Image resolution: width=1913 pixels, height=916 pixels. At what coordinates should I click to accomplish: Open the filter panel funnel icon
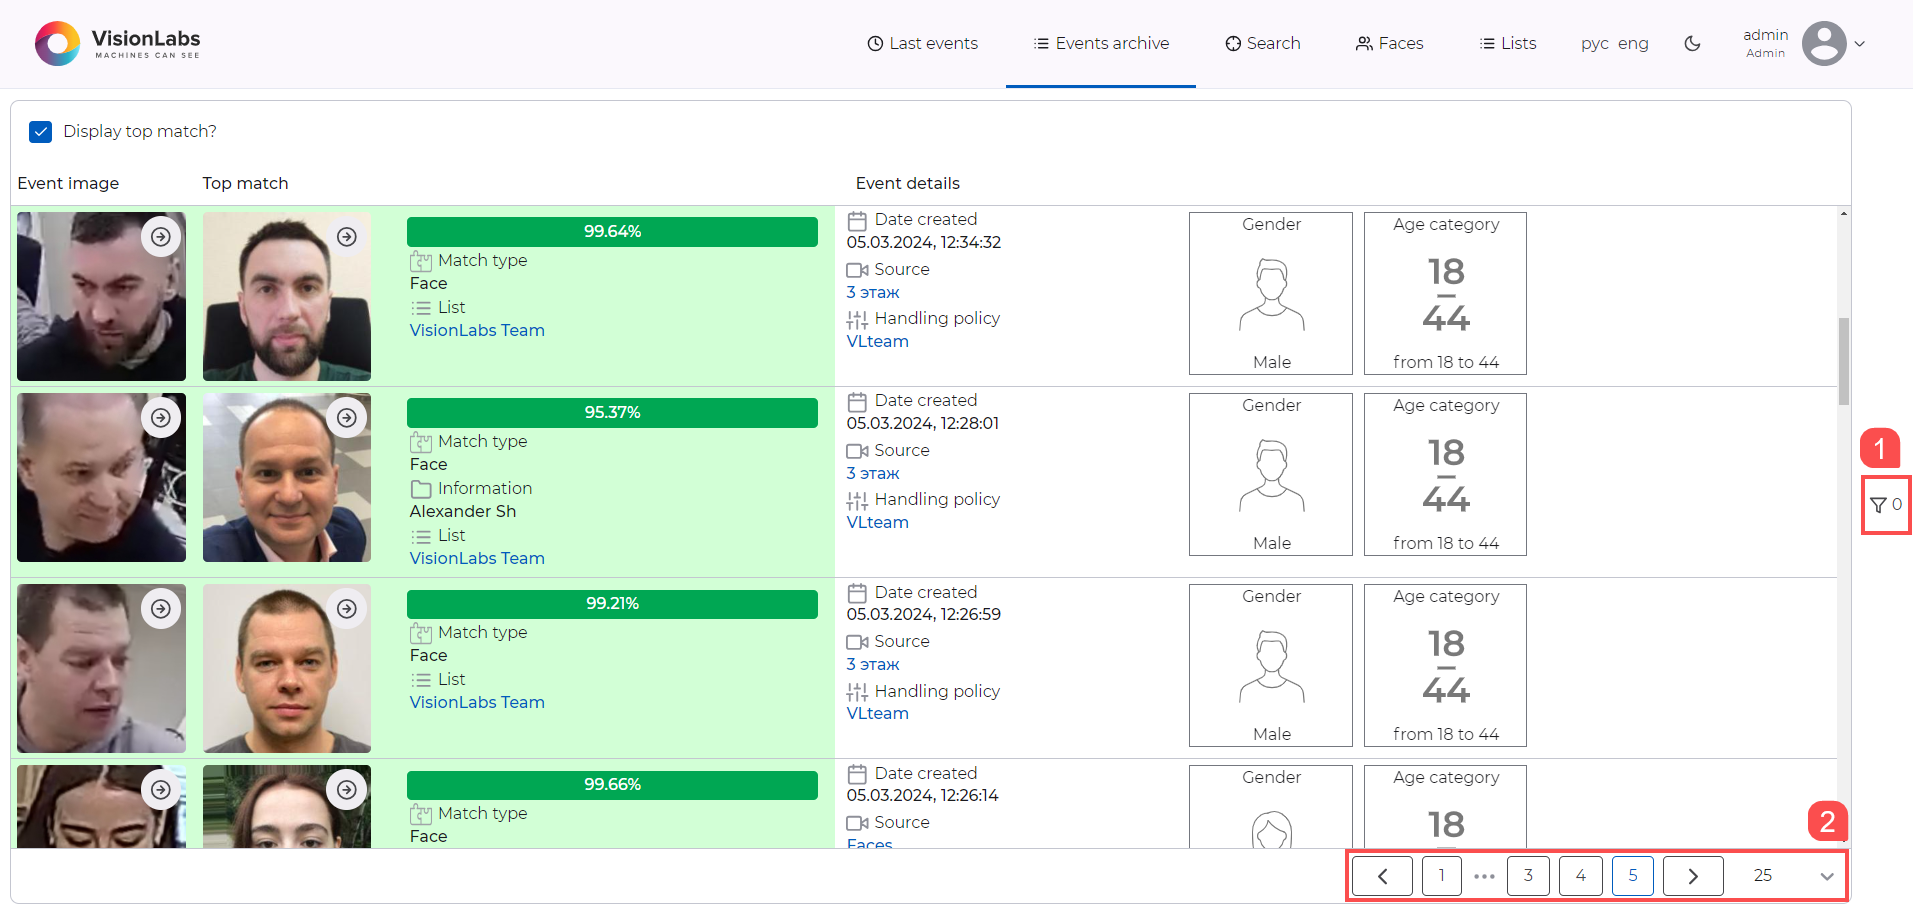coord(1879,505)
